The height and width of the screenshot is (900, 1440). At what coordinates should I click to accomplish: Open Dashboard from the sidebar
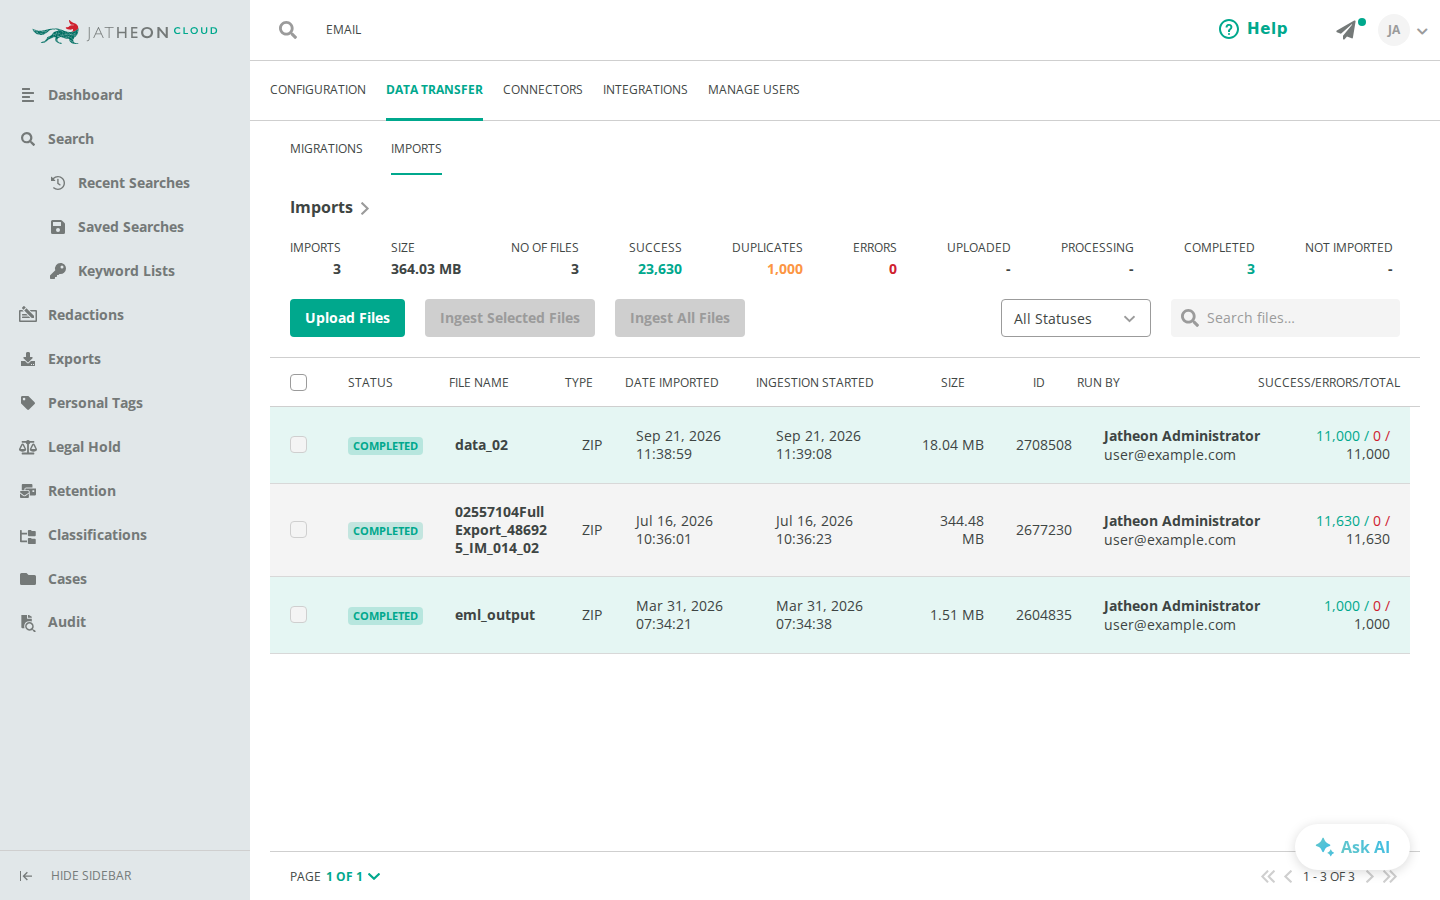click(85, 95)
